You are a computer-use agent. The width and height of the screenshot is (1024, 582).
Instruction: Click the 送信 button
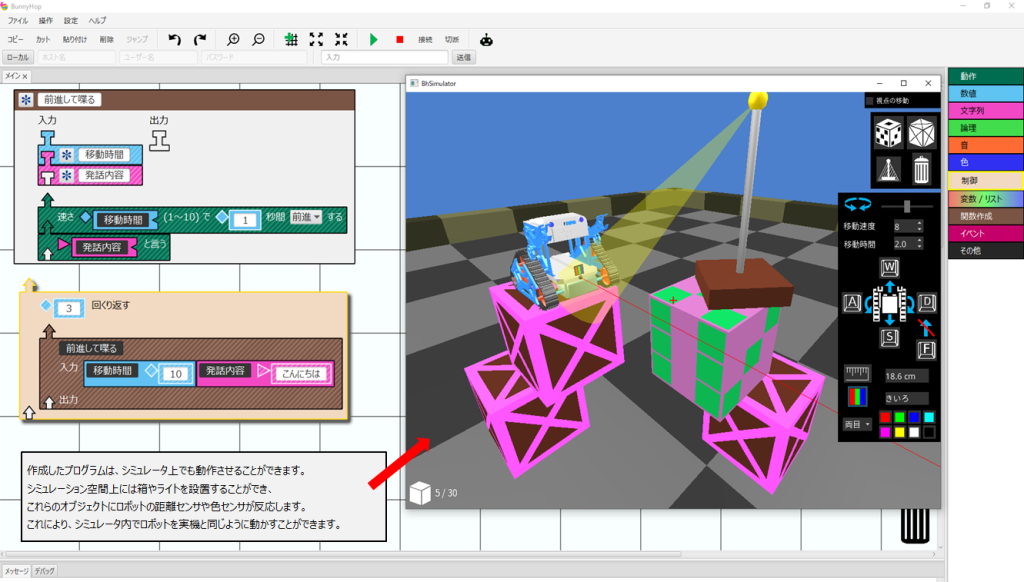(x=464, y=58)
